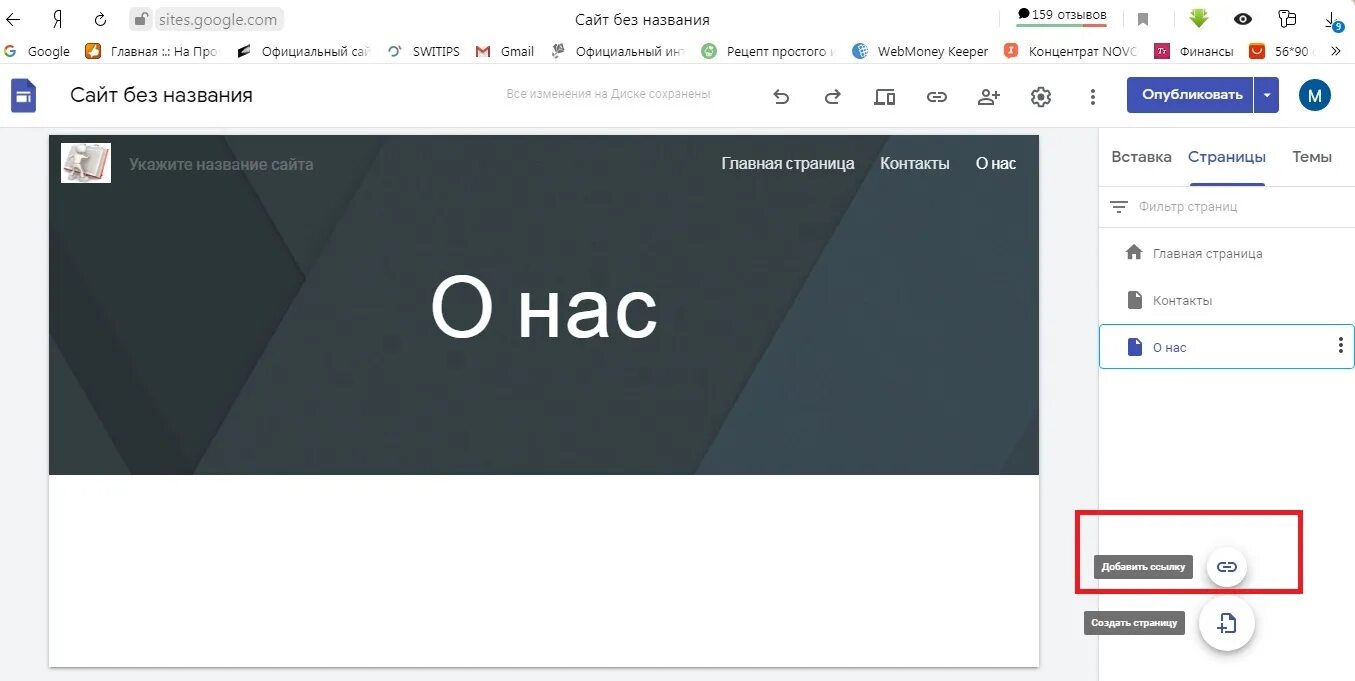Image resolution: width=1355 pixels, height=681 pixels.
Task: Click the Сайт без названия document title
Action: pos(161,95)
